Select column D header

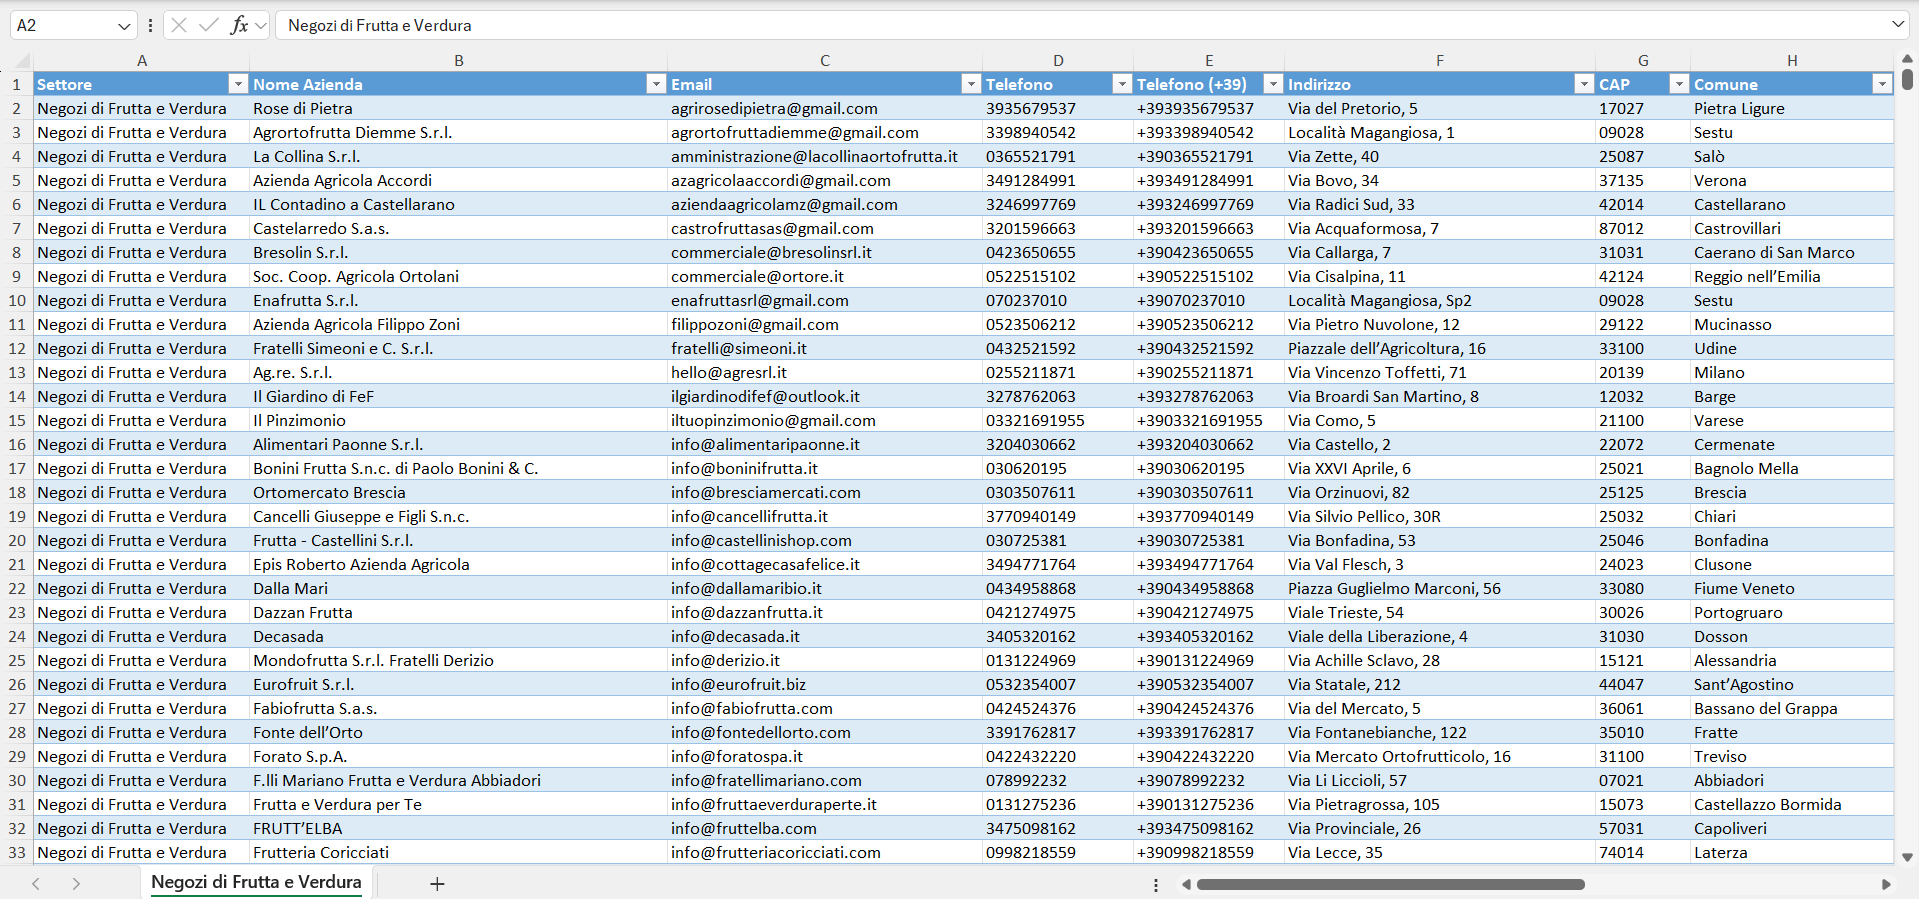[1058, 60]
